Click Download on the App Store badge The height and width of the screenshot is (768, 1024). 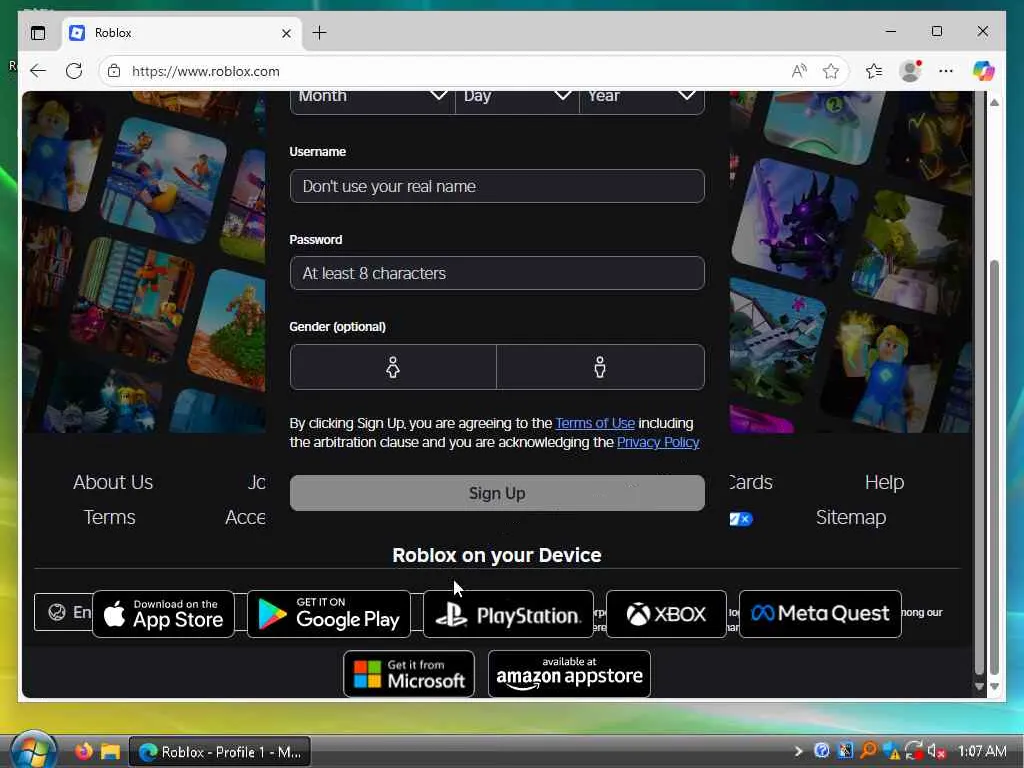(x=163, y=614)
